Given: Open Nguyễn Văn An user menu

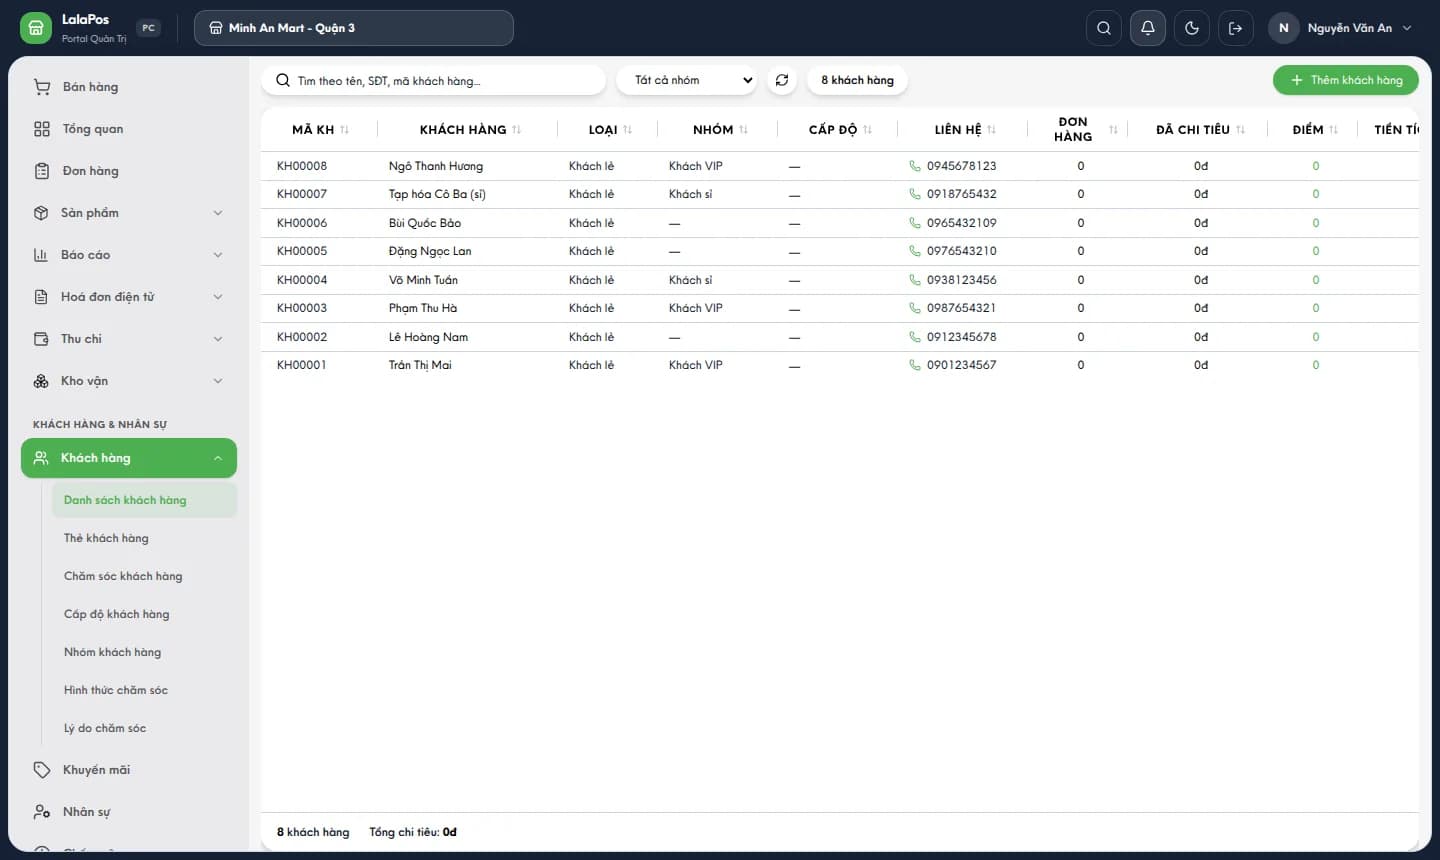Looking at the screenshot, I should (x=1341, y=28).
